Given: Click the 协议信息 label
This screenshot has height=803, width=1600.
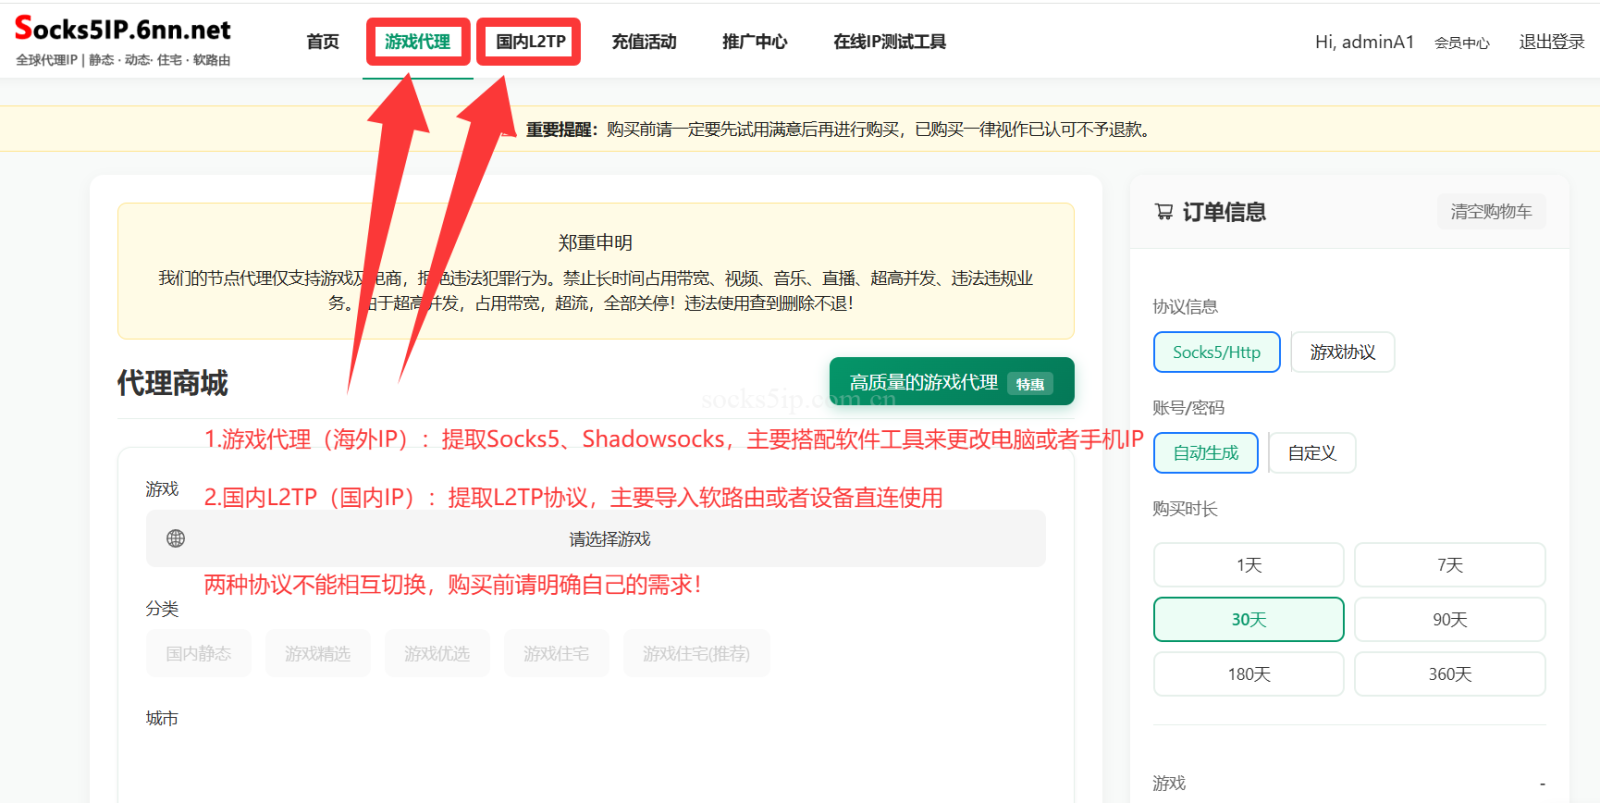Looking at the screenshot, I should (1185, 307).
